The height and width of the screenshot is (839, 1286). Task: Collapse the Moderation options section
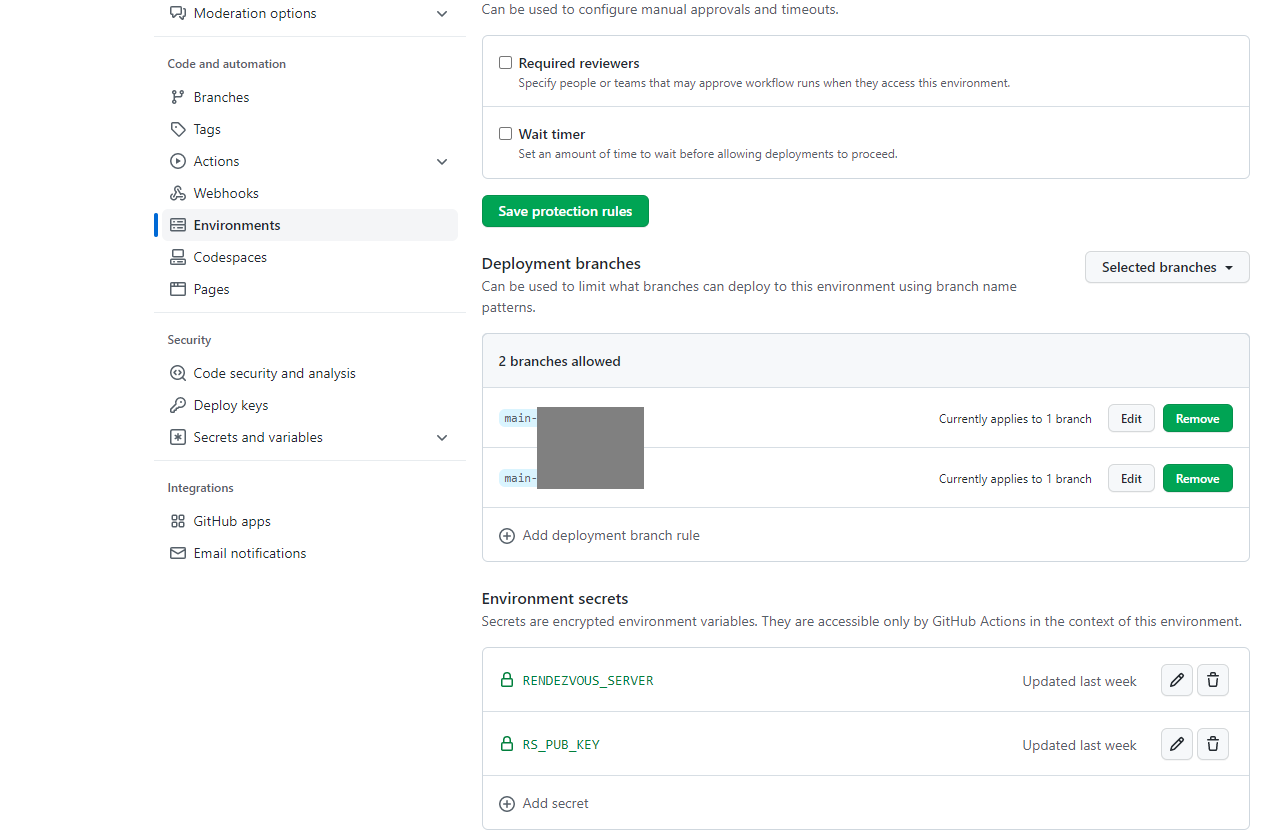[441, 13]
